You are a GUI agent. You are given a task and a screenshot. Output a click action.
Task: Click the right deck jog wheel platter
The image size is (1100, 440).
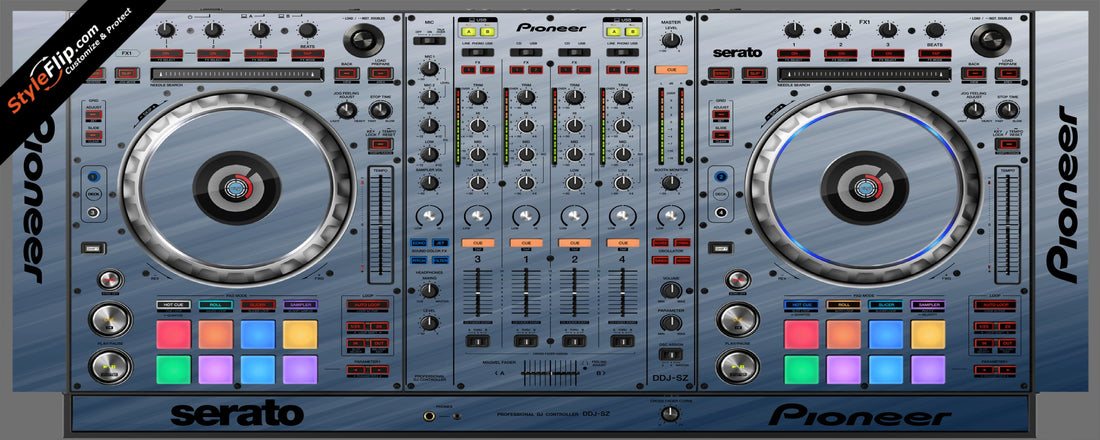[864, 188]
